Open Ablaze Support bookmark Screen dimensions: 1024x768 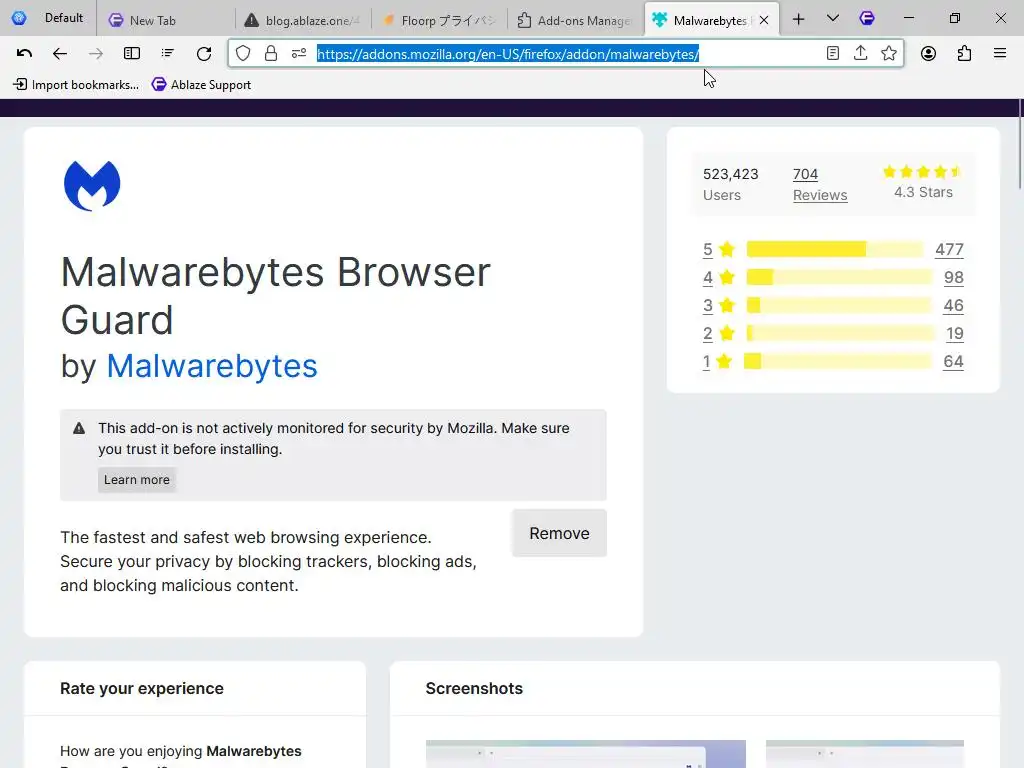[201, 84]
